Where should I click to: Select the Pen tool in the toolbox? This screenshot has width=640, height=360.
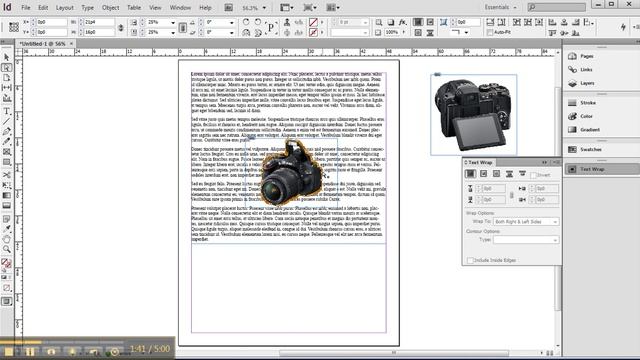click(x=7, y=131)
